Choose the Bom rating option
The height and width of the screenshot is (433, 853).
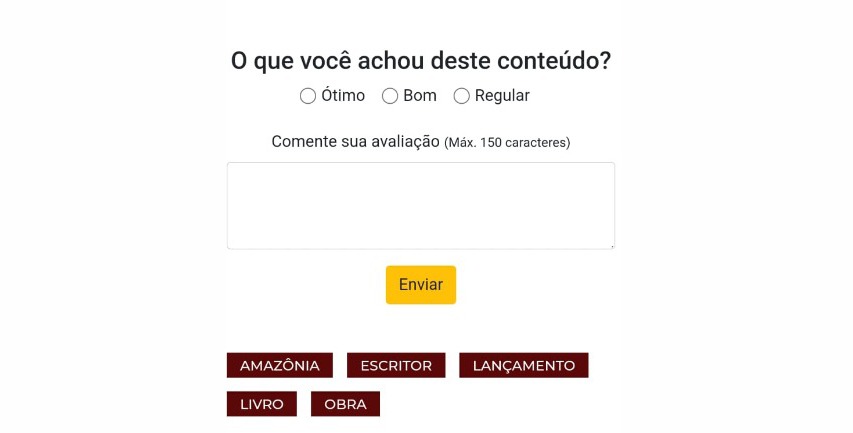click(390, 96)
